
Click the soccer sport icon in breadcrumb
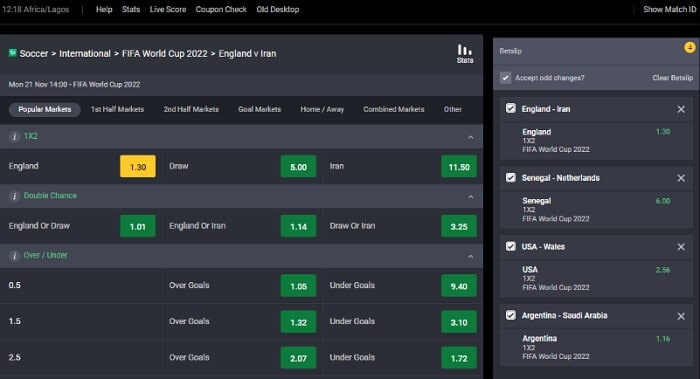(x=12, y=53)
